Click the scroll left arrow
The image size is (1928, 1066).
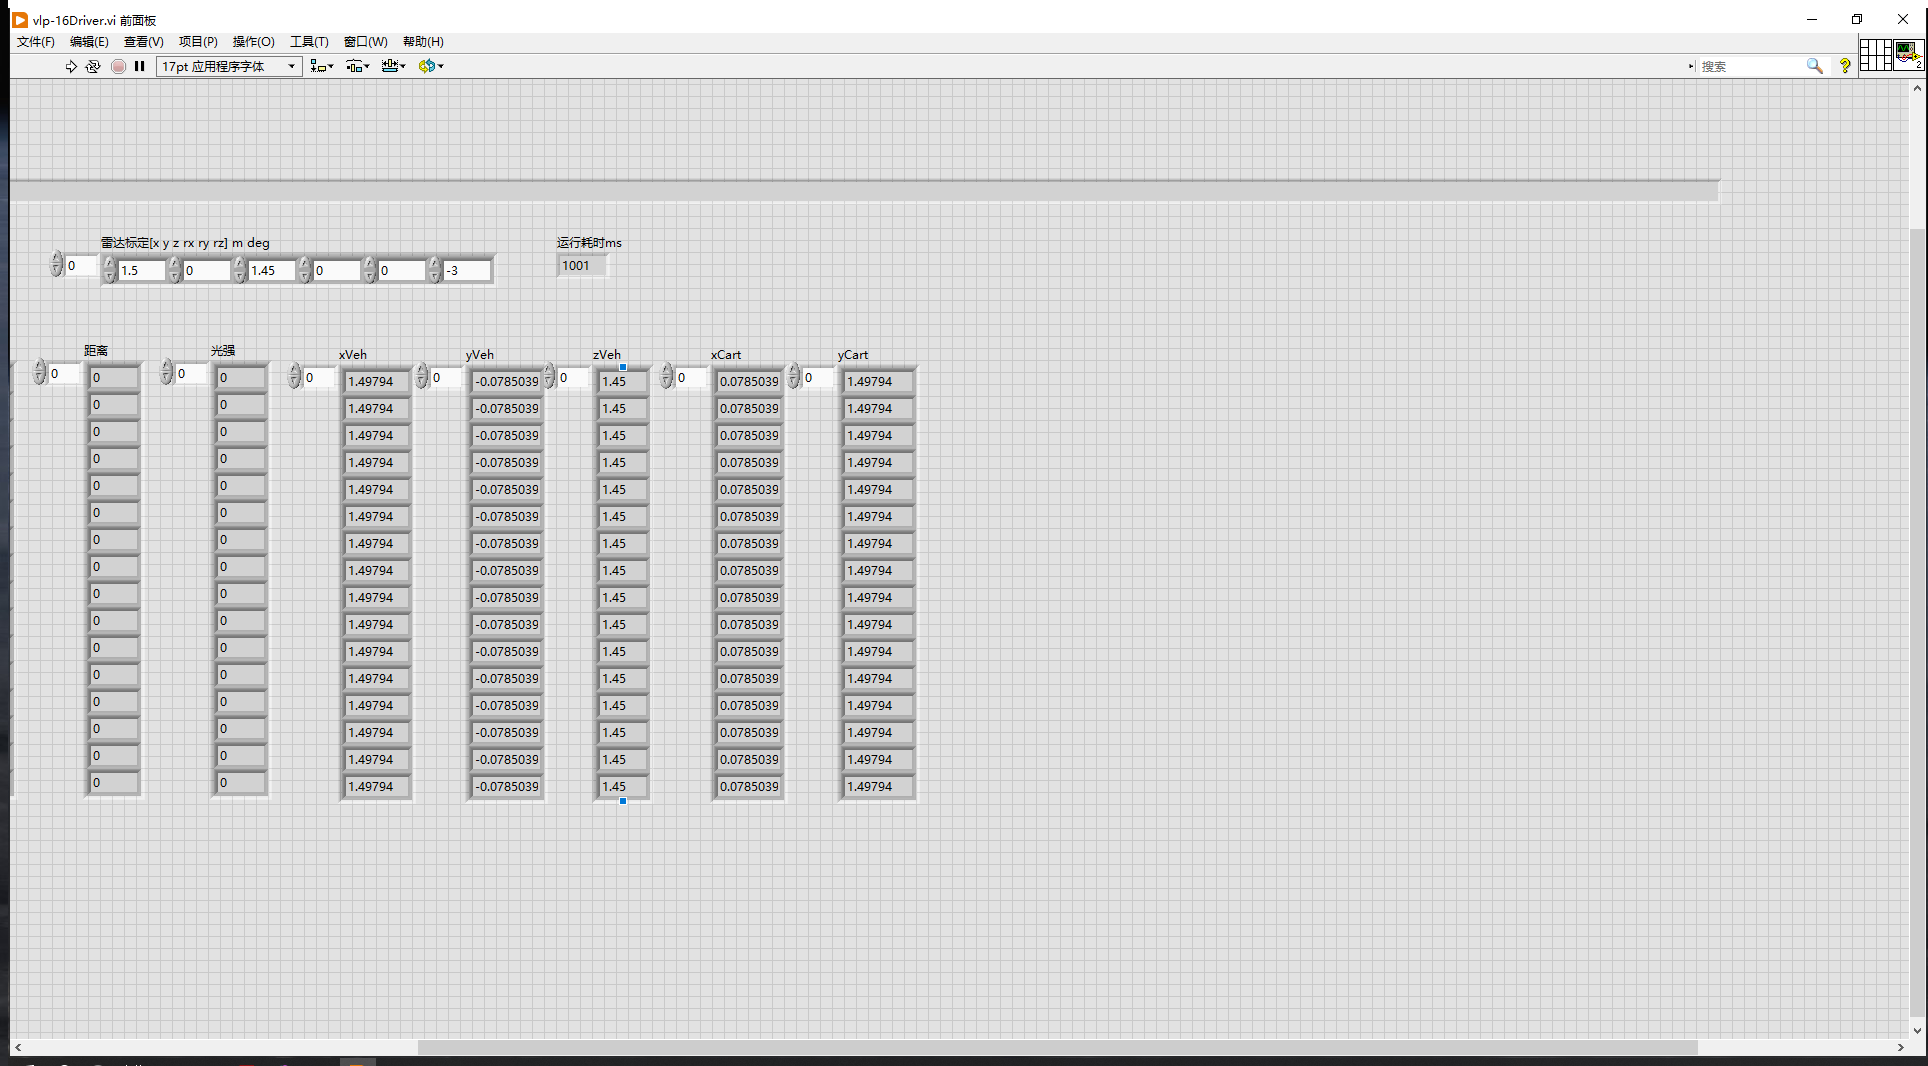tap(18, 1047)
